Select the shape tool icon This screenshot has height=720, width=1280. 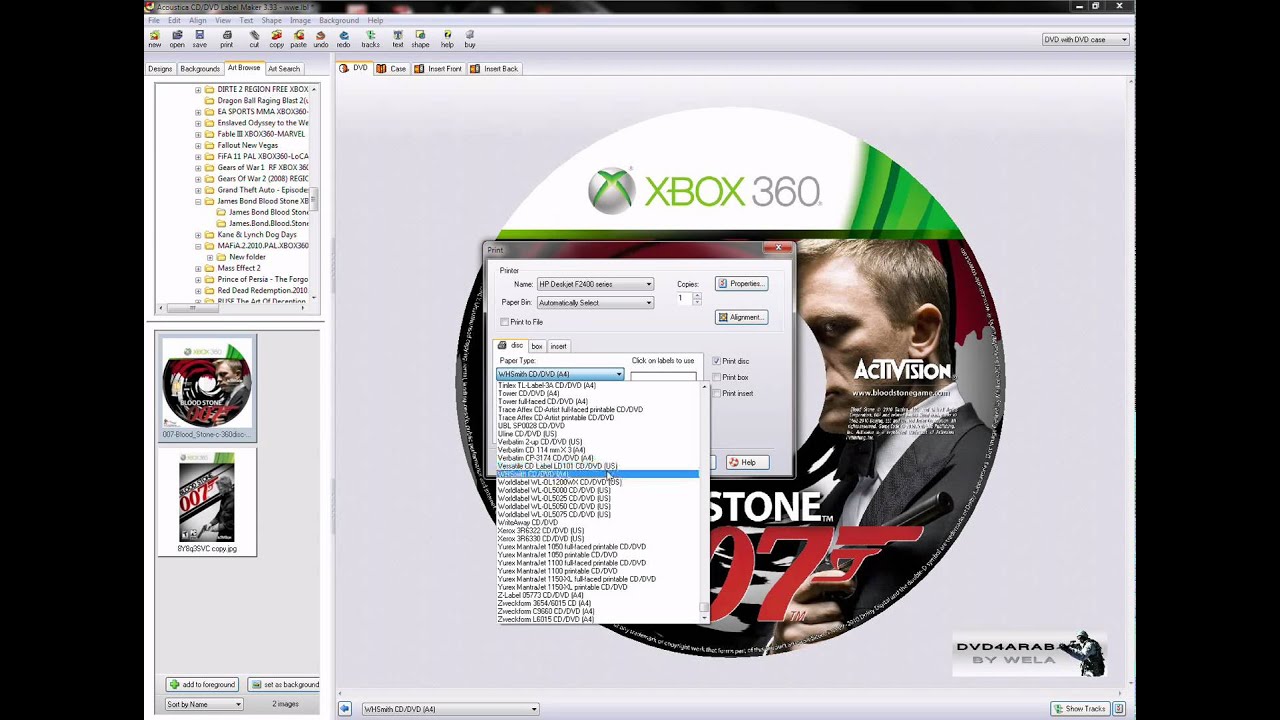pos(421,38)
